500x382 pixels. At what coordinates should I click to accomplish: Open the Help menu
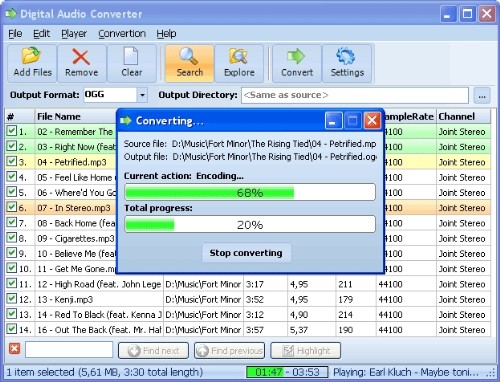point(166,34)
